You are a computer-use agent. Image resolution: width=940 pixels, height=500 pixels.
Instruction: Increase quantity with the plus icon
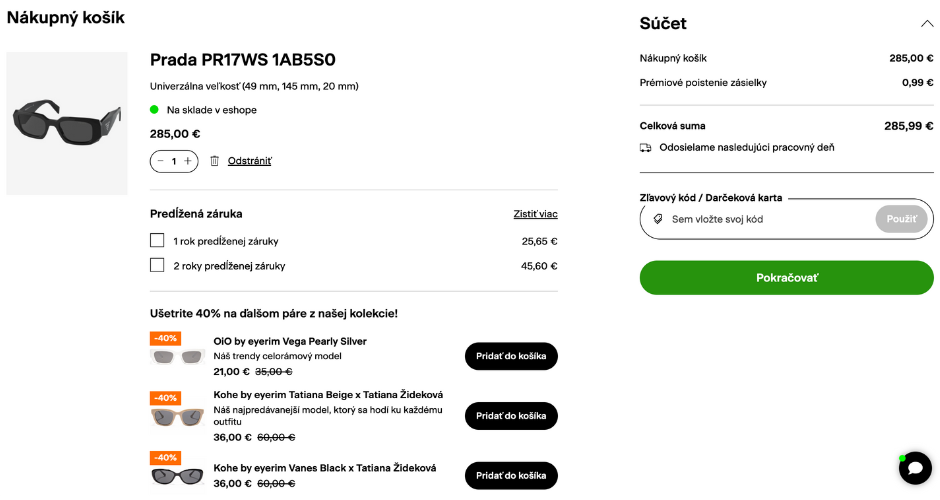(x=188, y=161)
